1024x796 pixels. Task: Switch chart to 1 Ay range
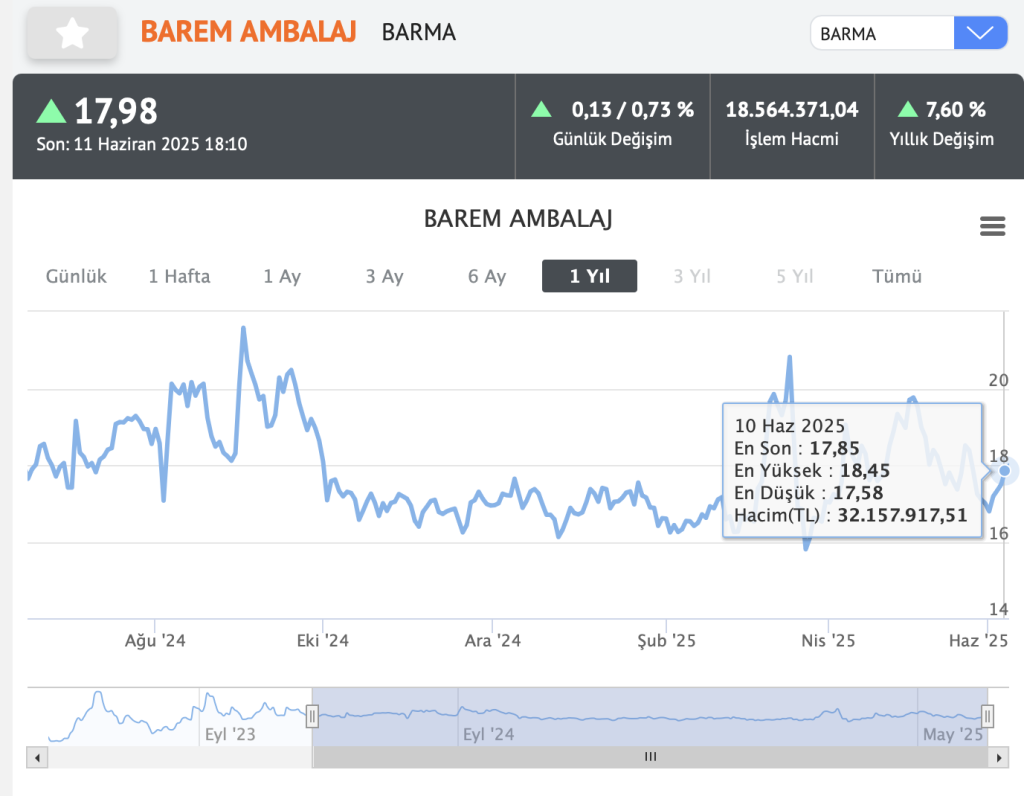pyautogui.click(x=282, y=276)
